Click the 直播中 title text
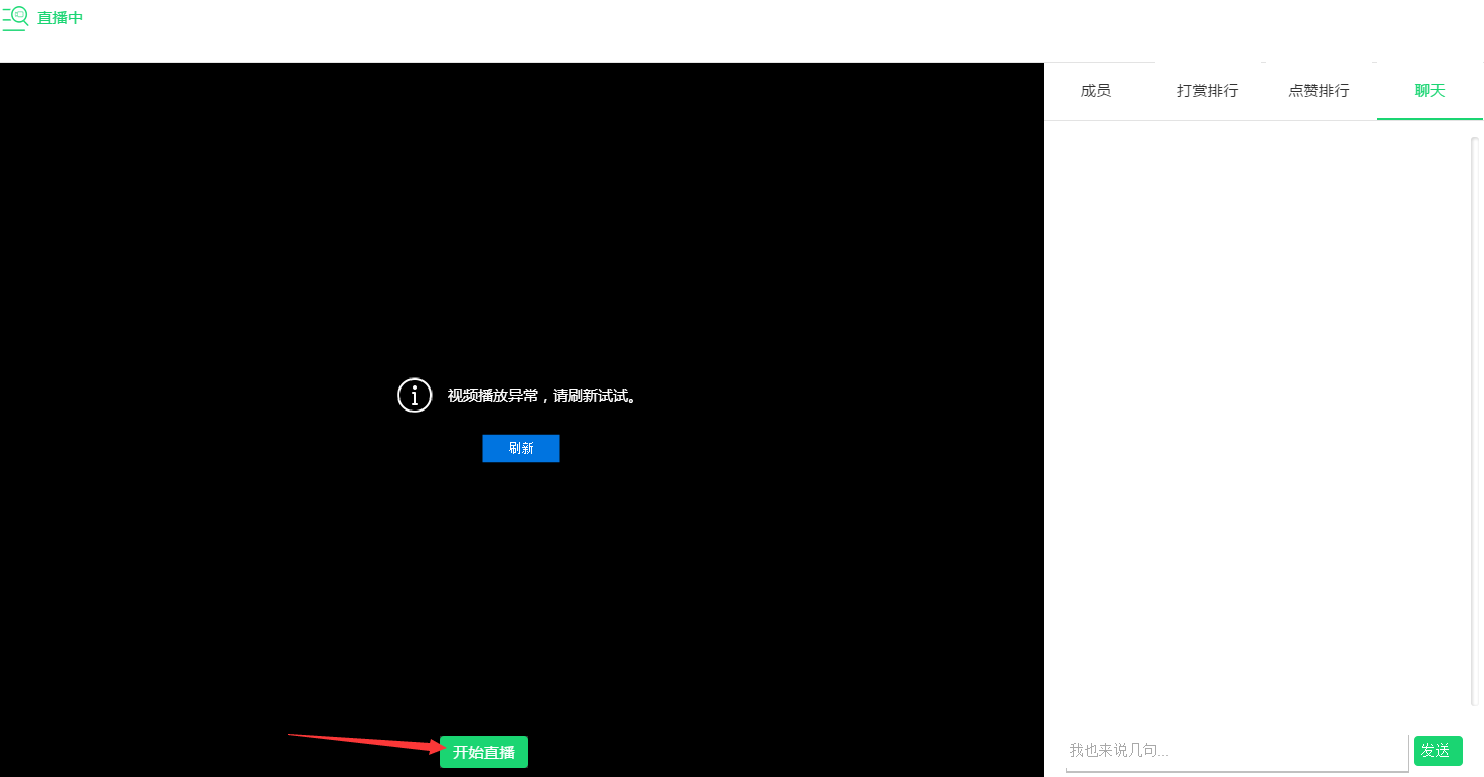The width and height of the screenshot is (1484, 777). [60, 18]
